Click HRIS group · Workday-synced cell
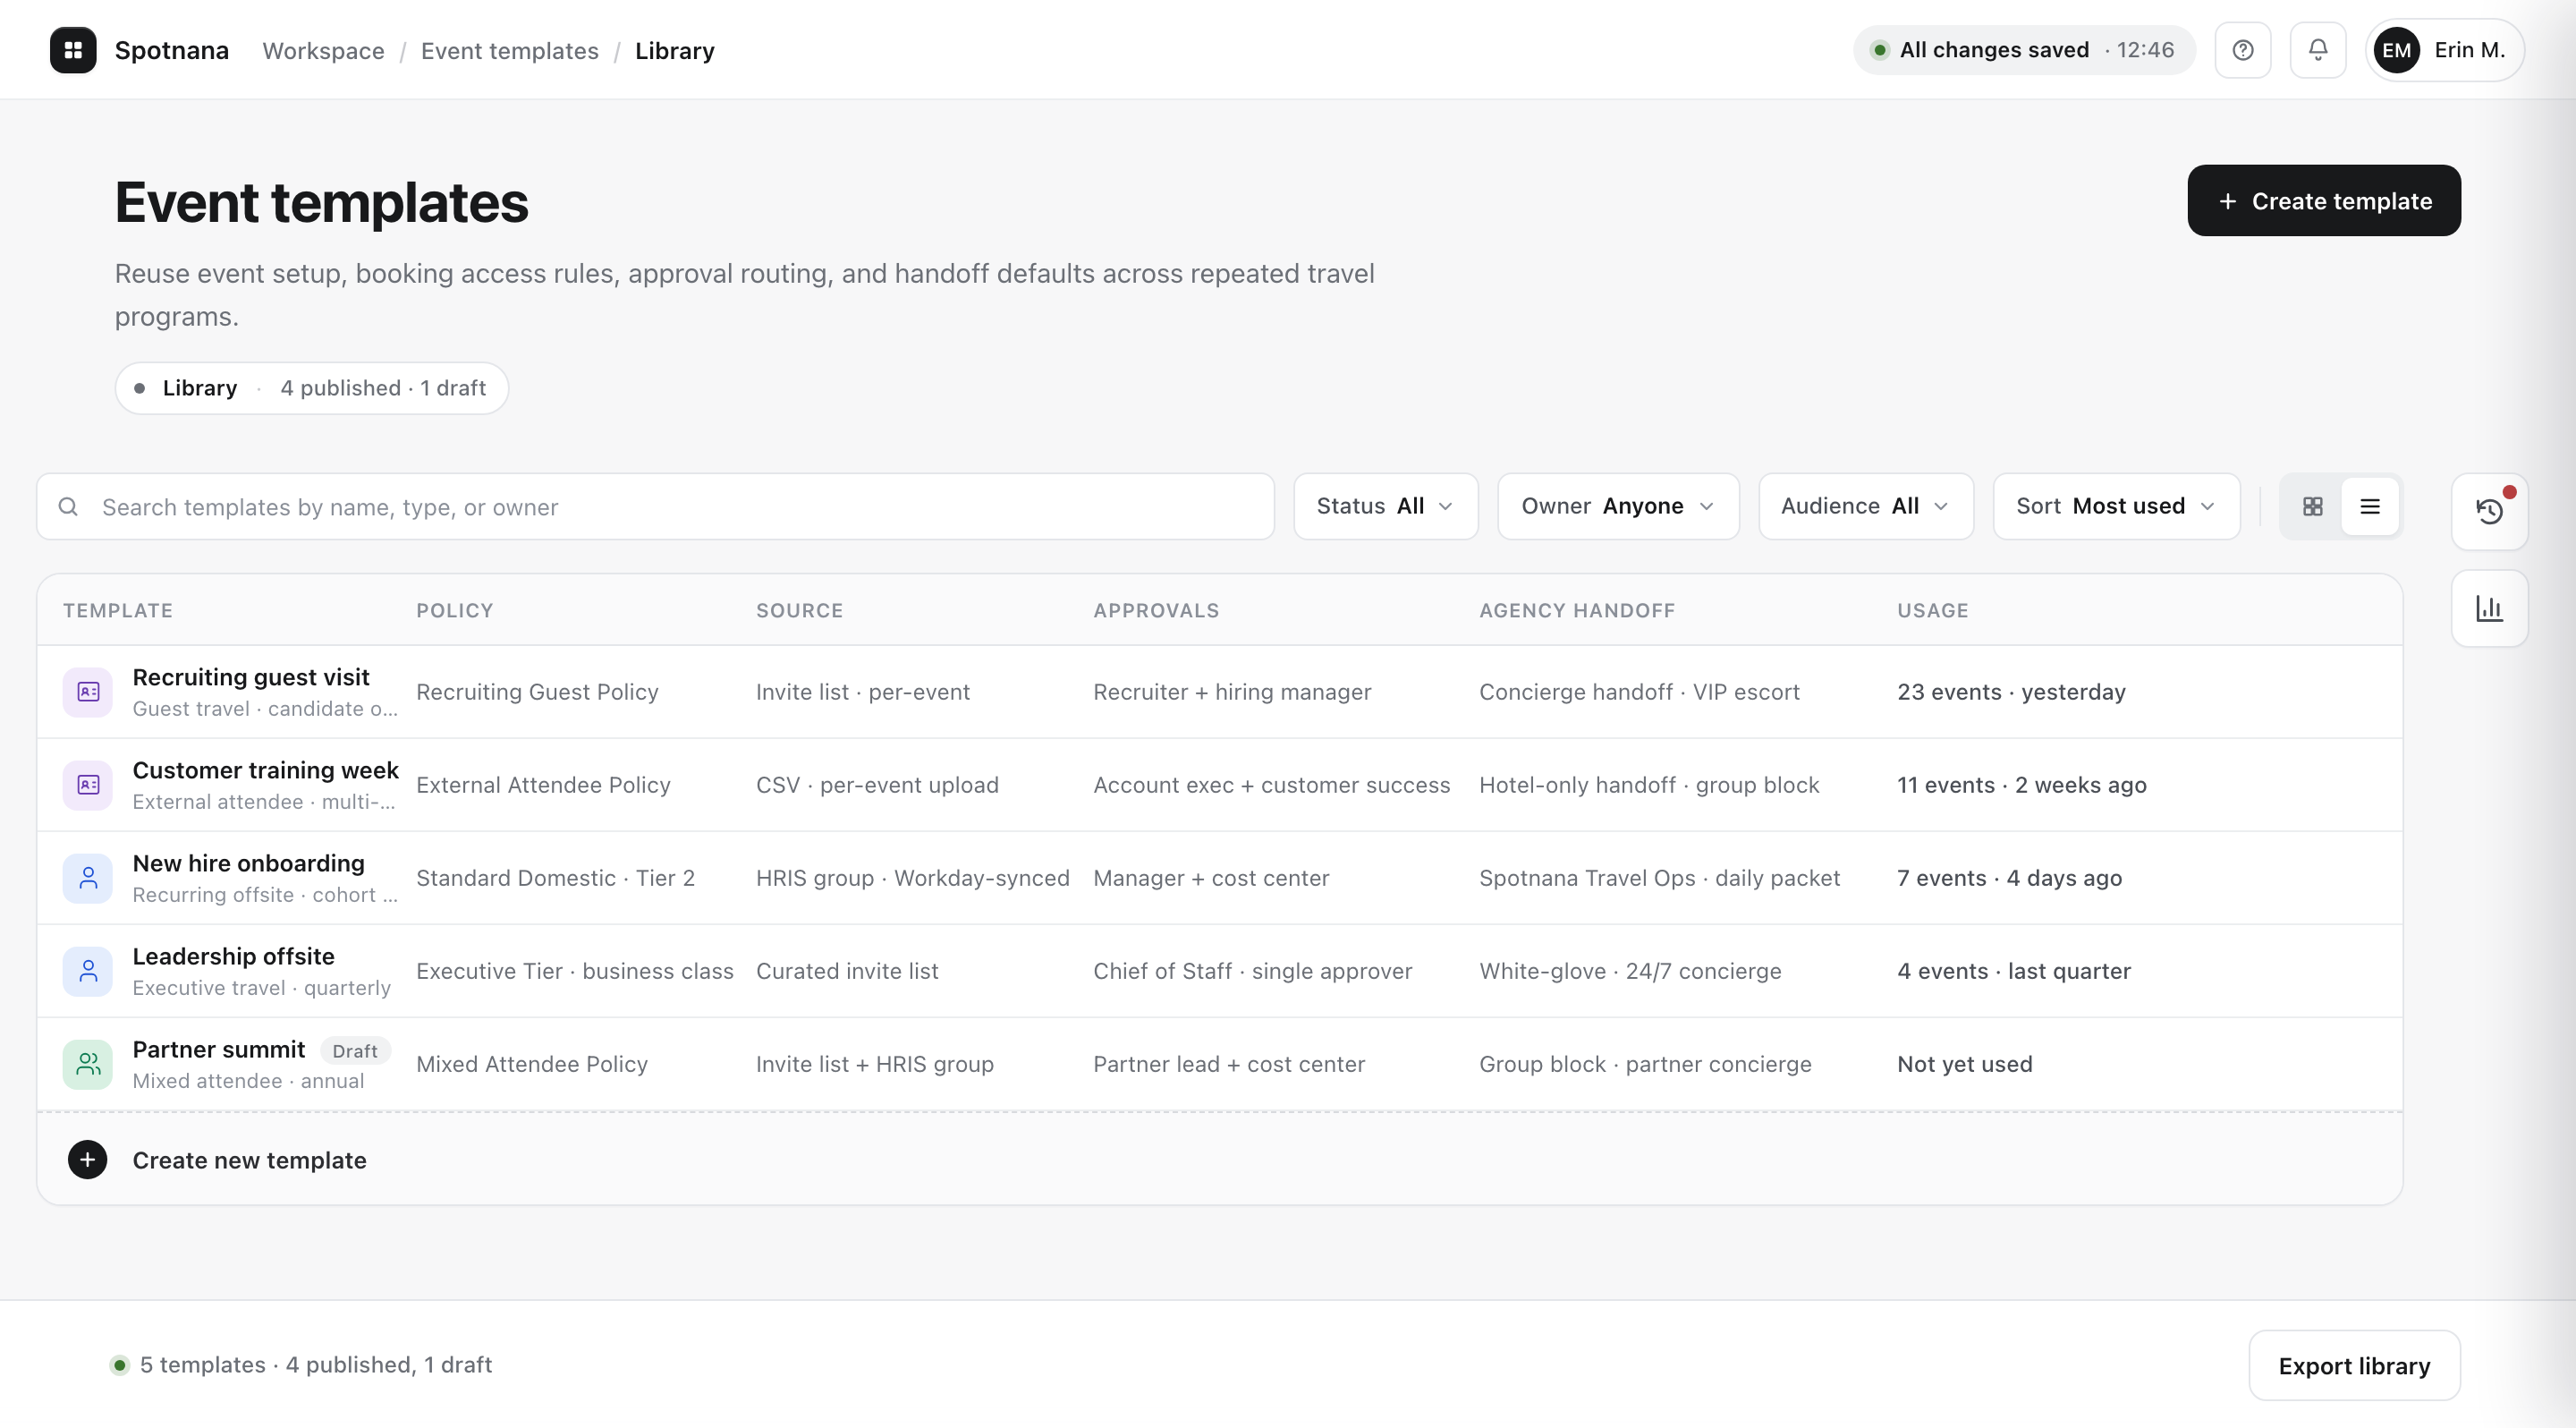This screenshot has width=2576, height=1428. [913, 878]
